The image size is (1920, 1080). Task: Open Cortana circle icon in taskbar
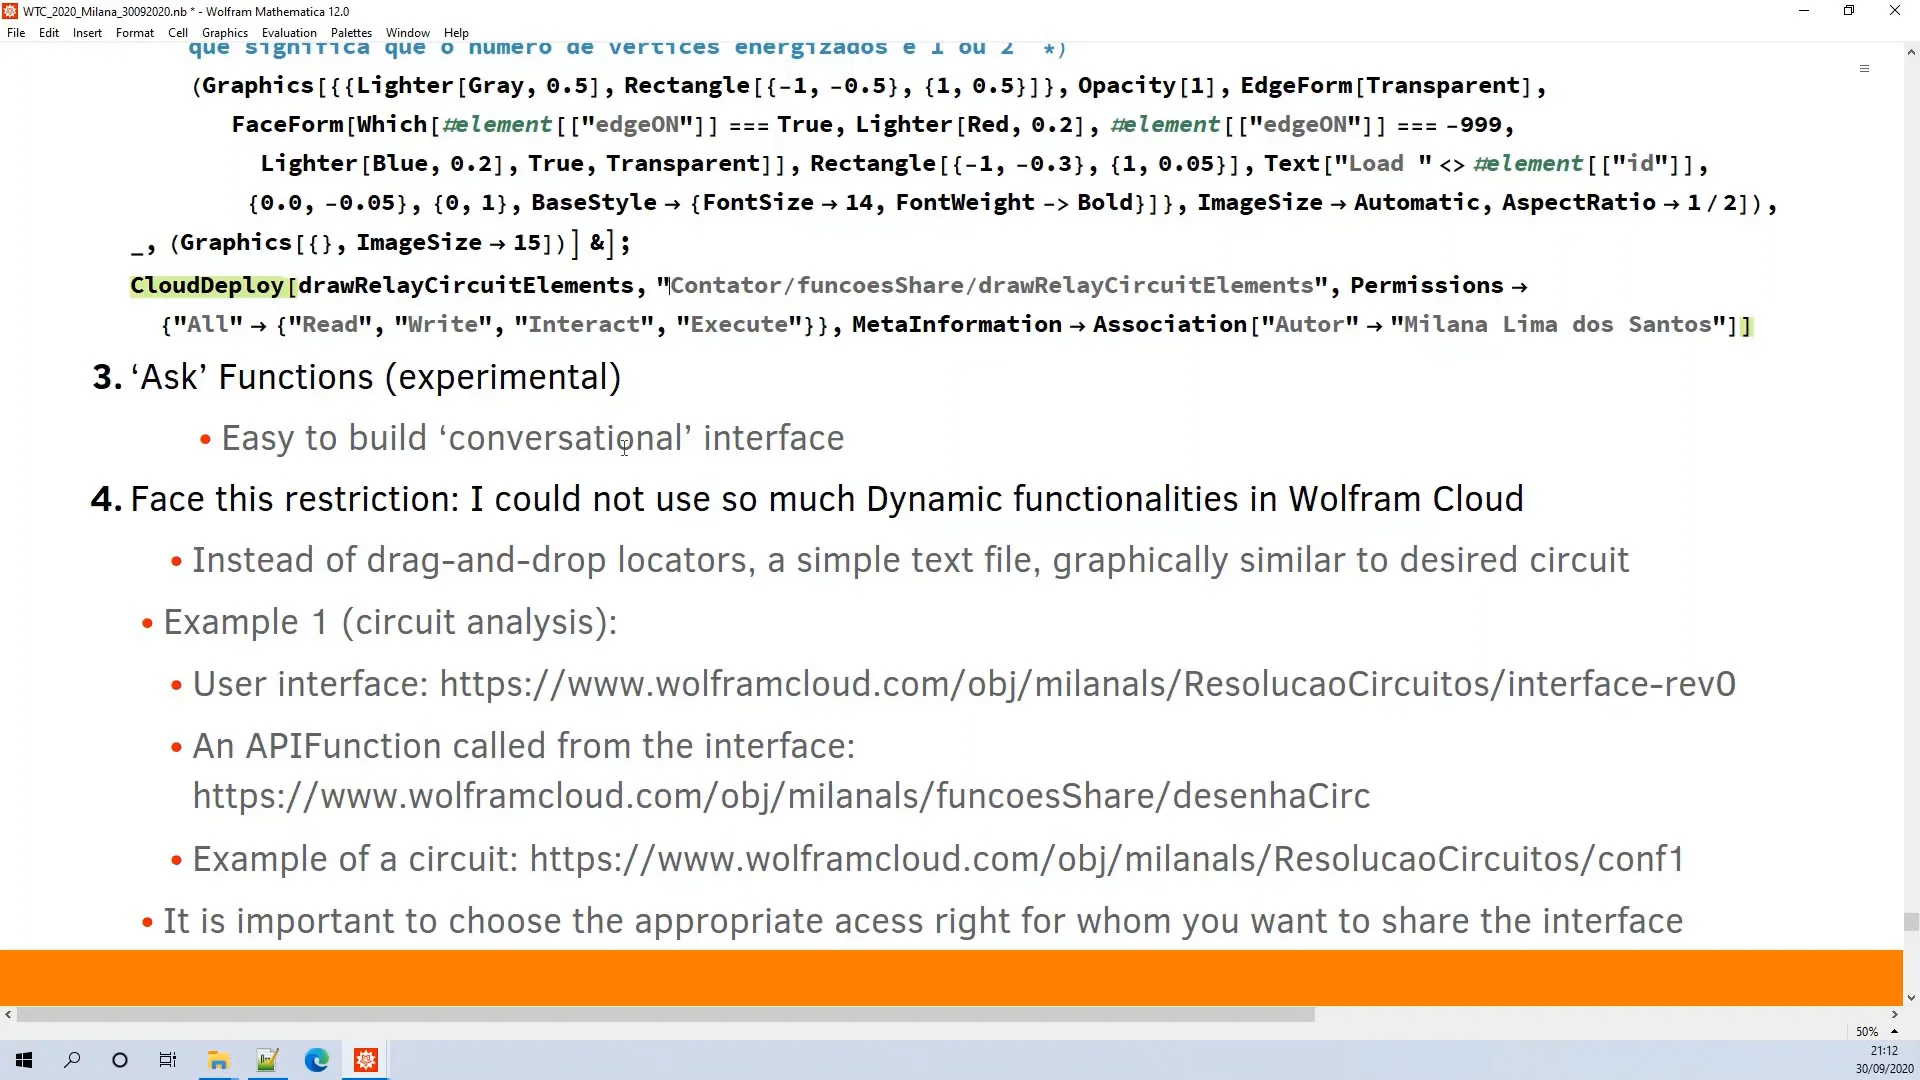120,1060
